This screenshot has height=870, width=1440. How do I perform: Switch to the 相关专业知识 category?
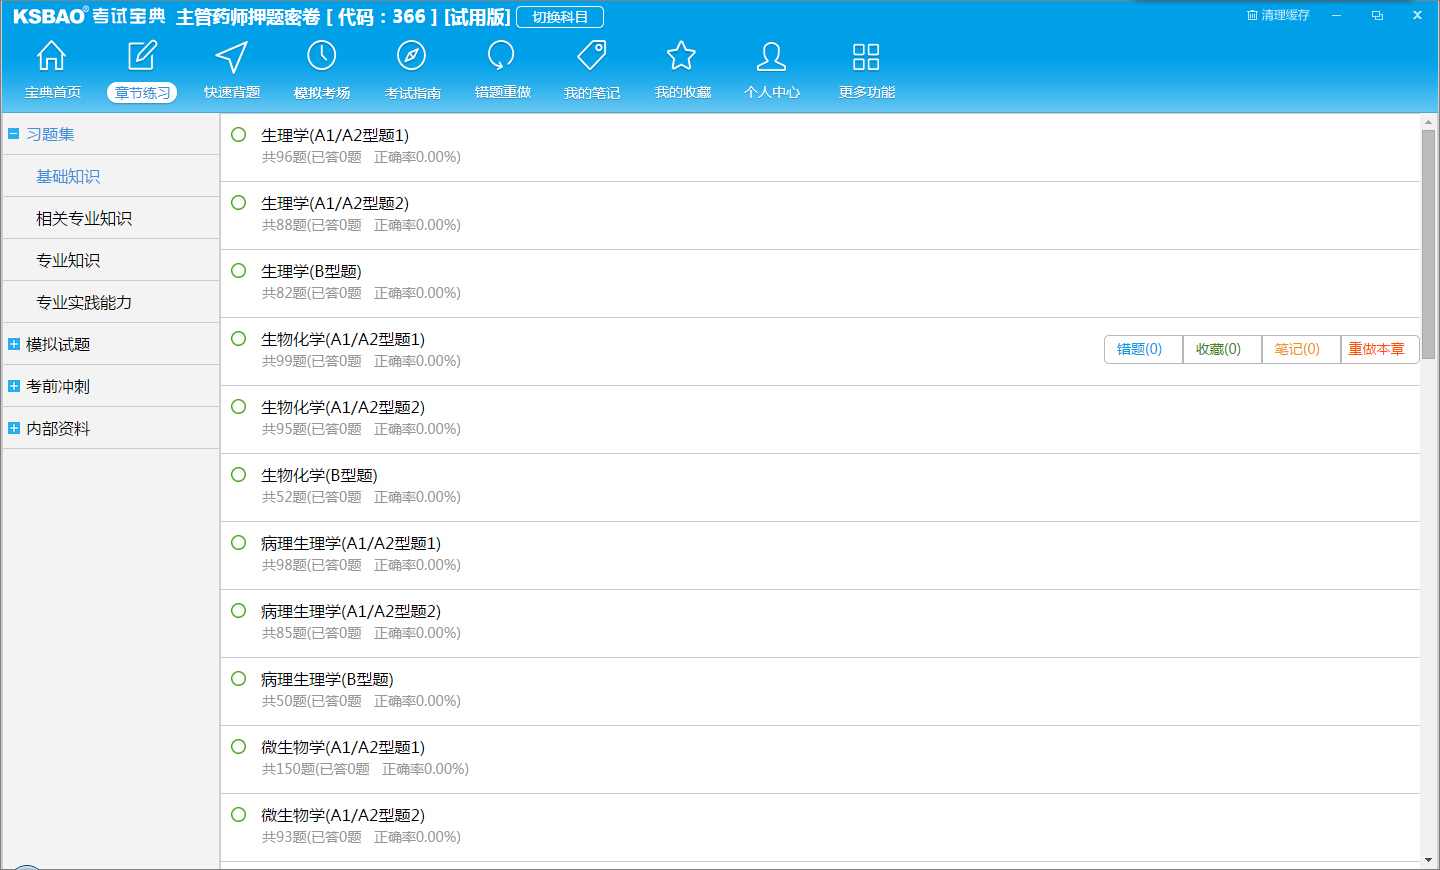[x=84, y=218]
